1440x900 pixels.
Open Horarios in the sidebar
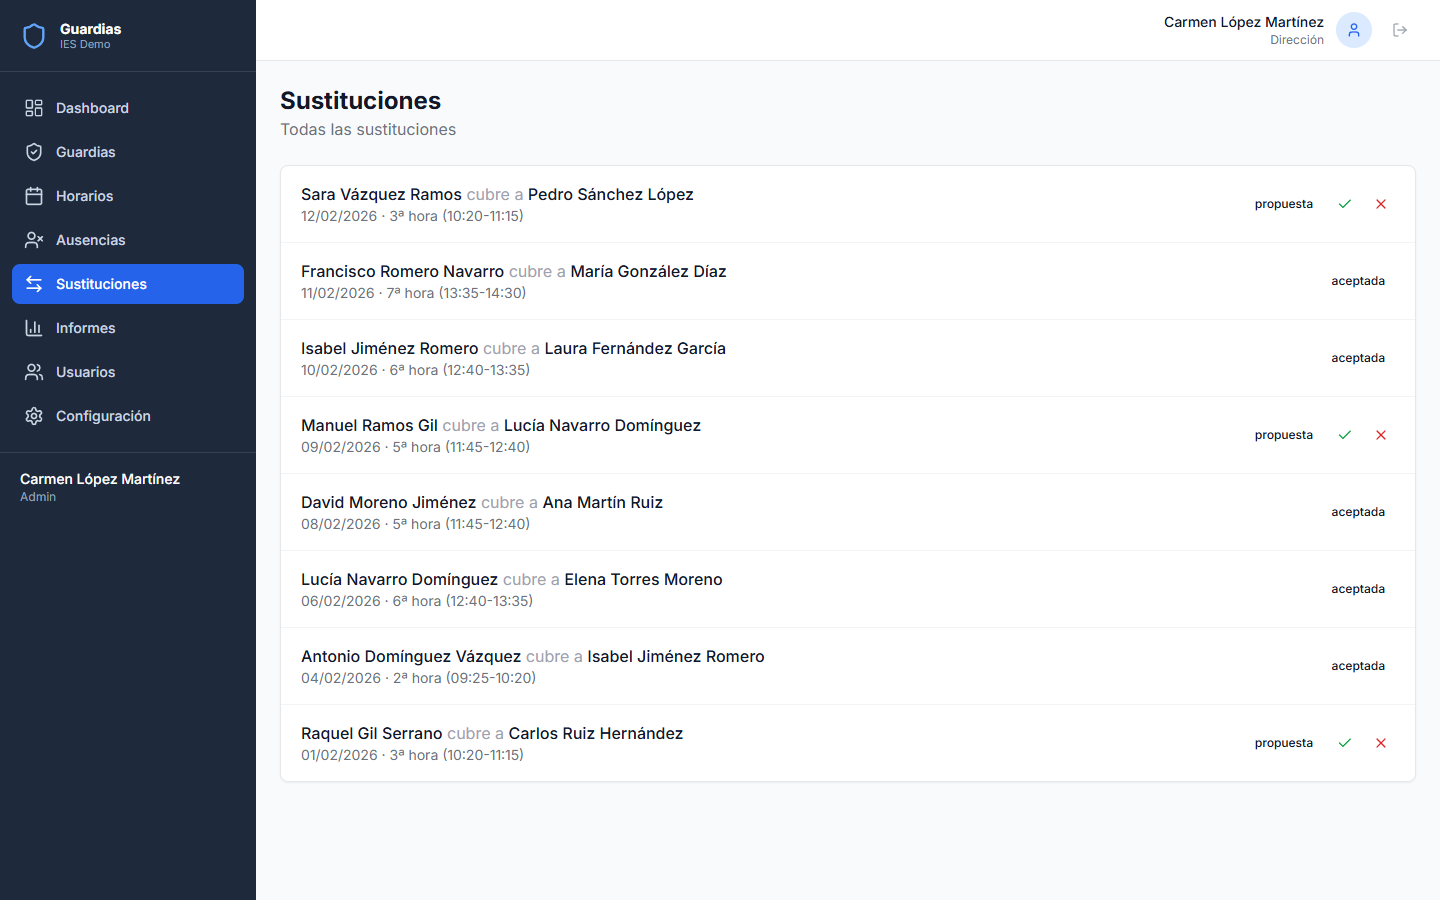(x=85, y=196)
